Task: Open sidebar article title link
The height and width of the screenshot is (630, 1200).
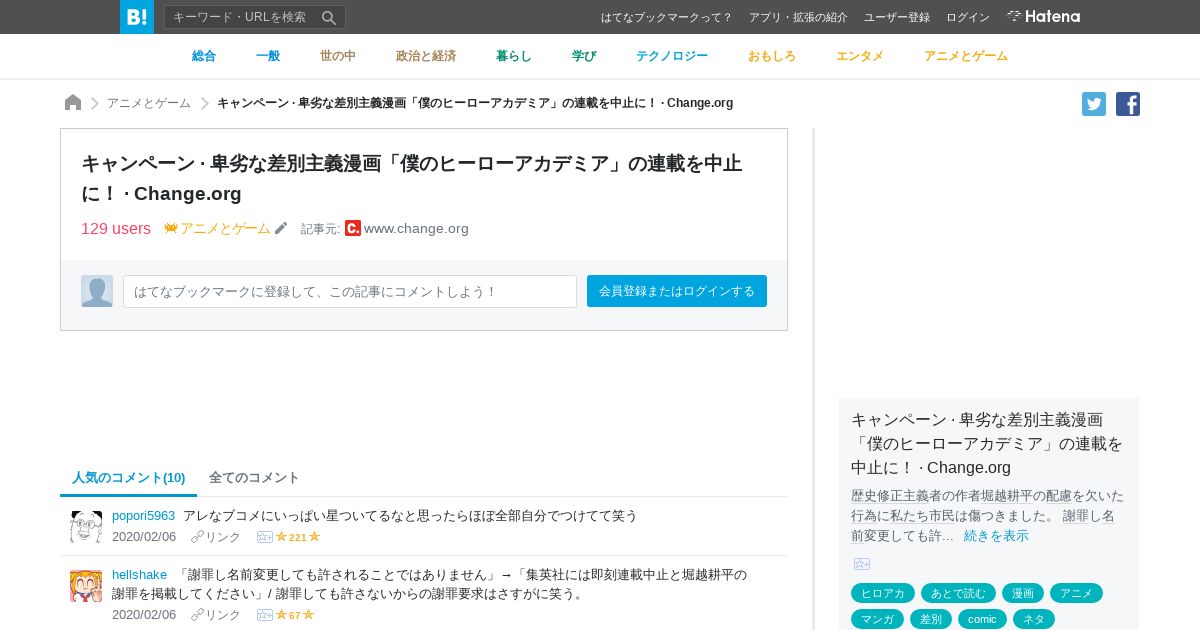Action: tap(987, 443)
